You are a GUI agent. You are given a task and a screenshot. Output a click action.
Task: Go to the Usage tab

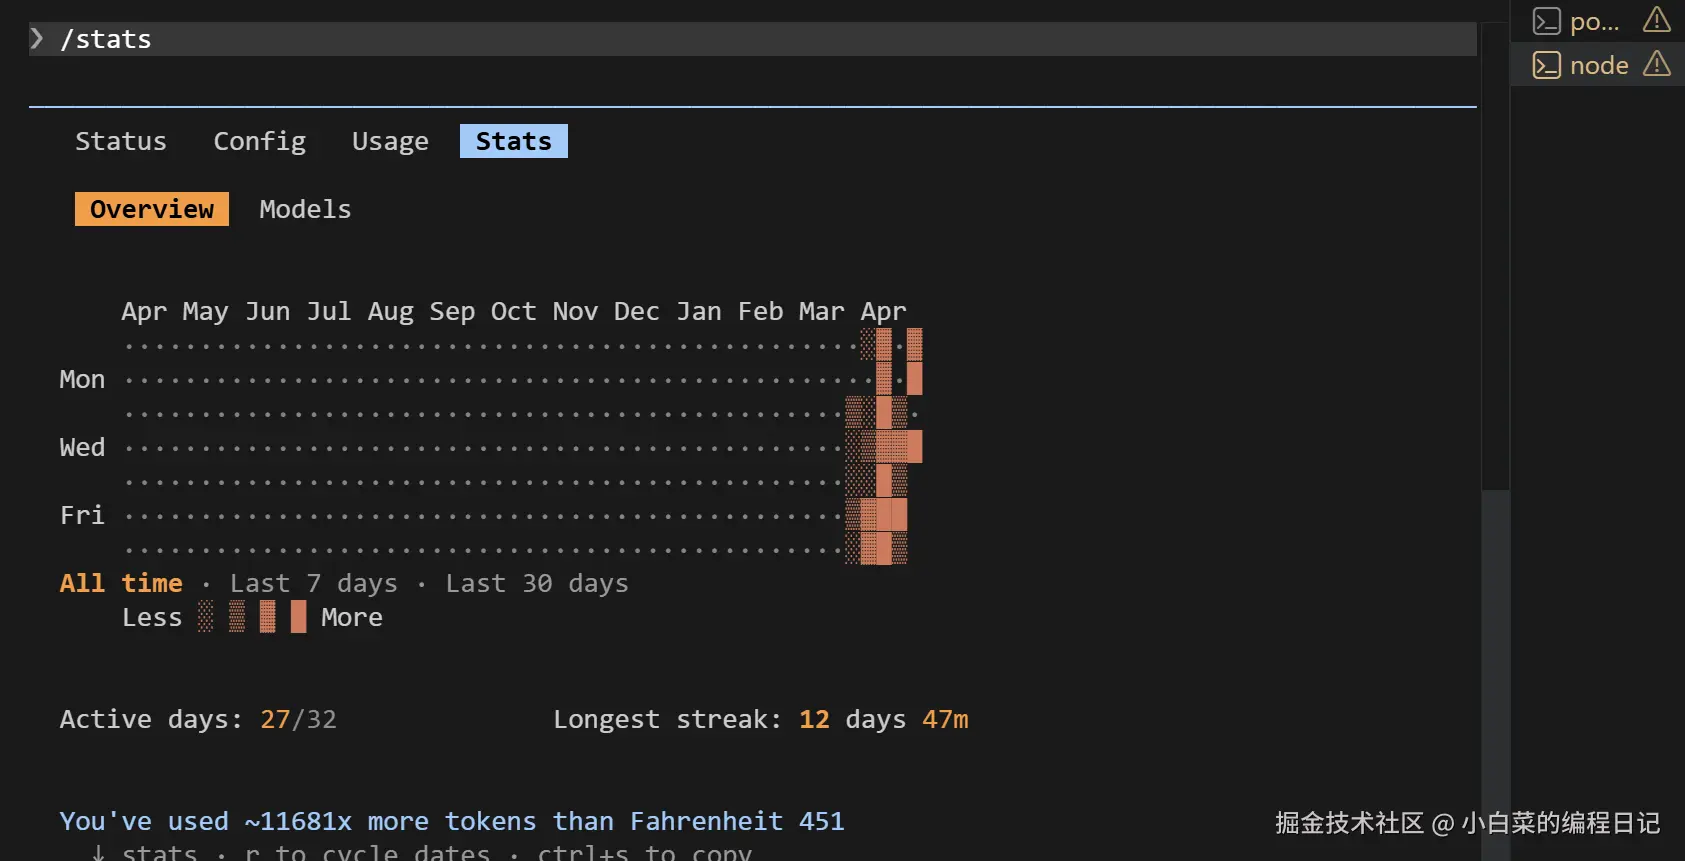pos(390,141)
